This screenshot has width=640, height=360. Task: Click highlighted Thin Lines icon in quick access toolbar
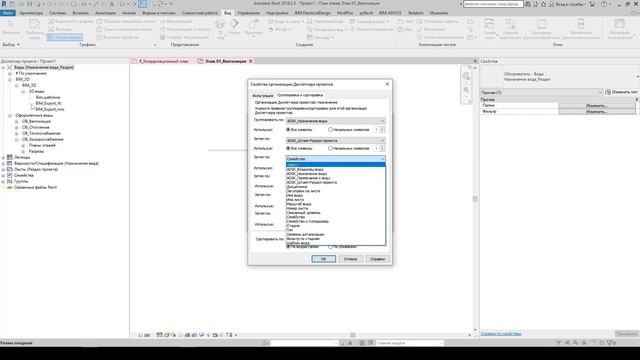pyautogui.click(x=142, y=4)
